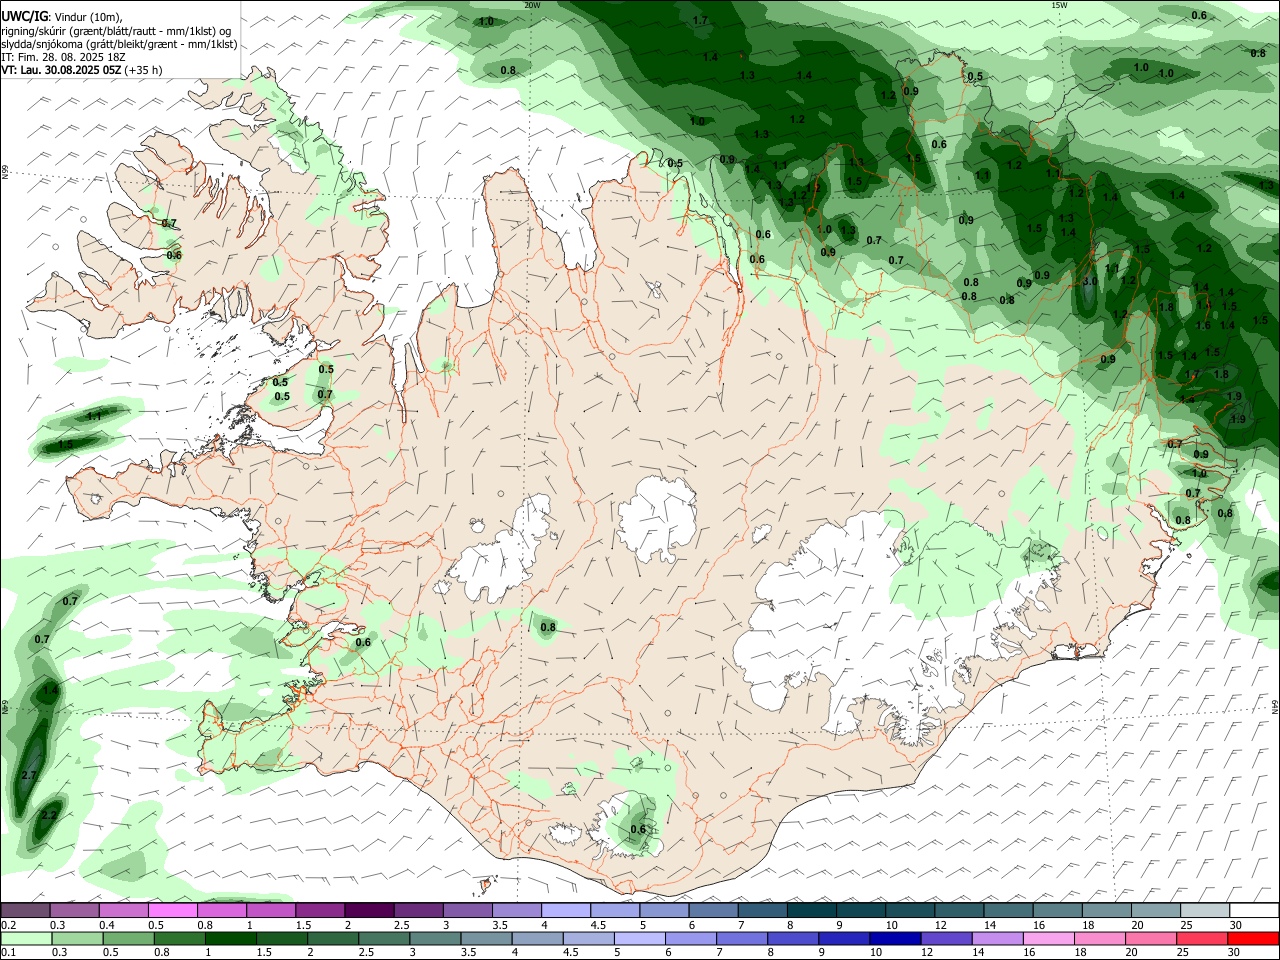Pick the bright pink 0.5 swatch, upper legend row
Screen dimensions: 1280x960
pos(172,911)
